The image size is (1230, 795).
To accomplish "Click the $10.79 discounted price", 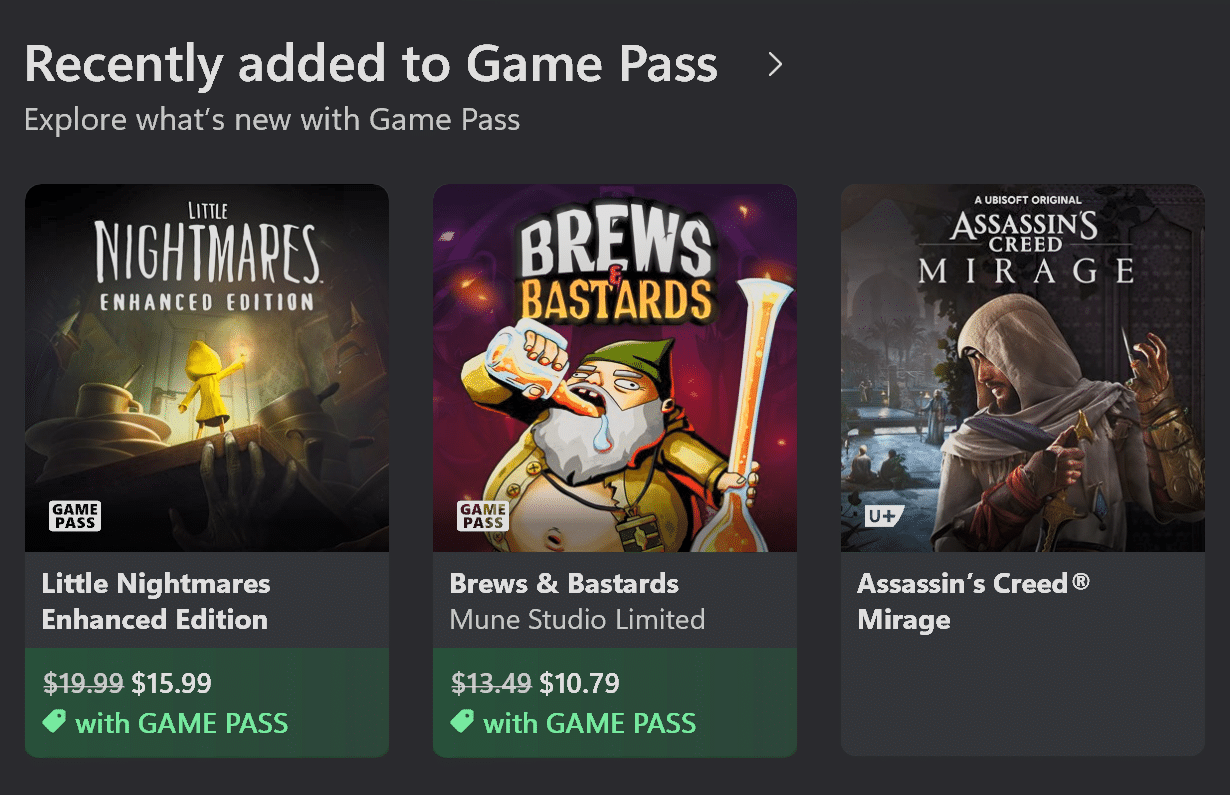I will tap(580, 684).
